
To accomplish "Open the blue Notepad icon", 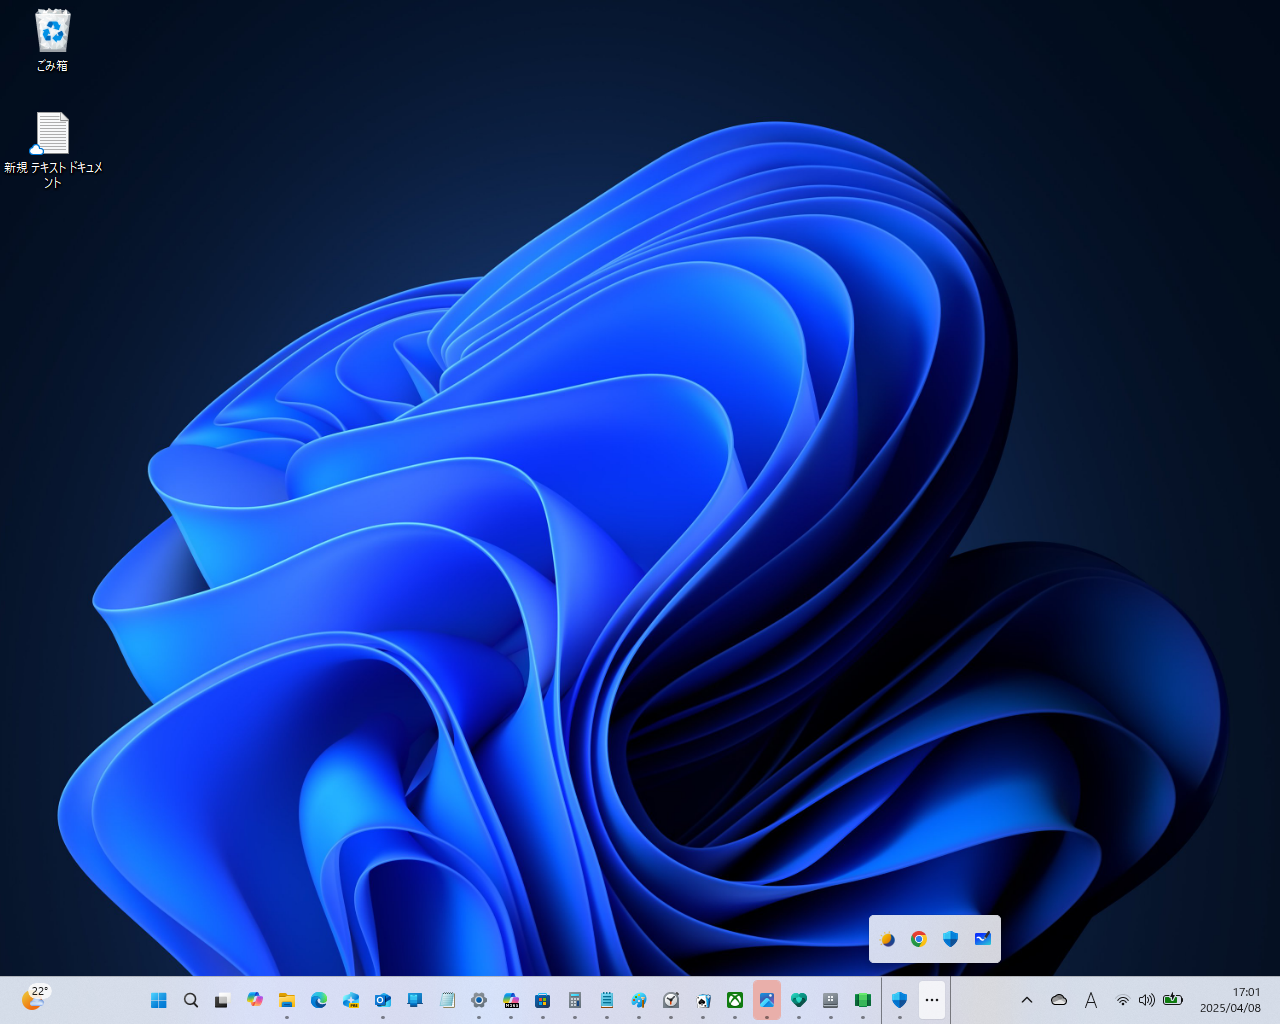I will pos(607,1000).
